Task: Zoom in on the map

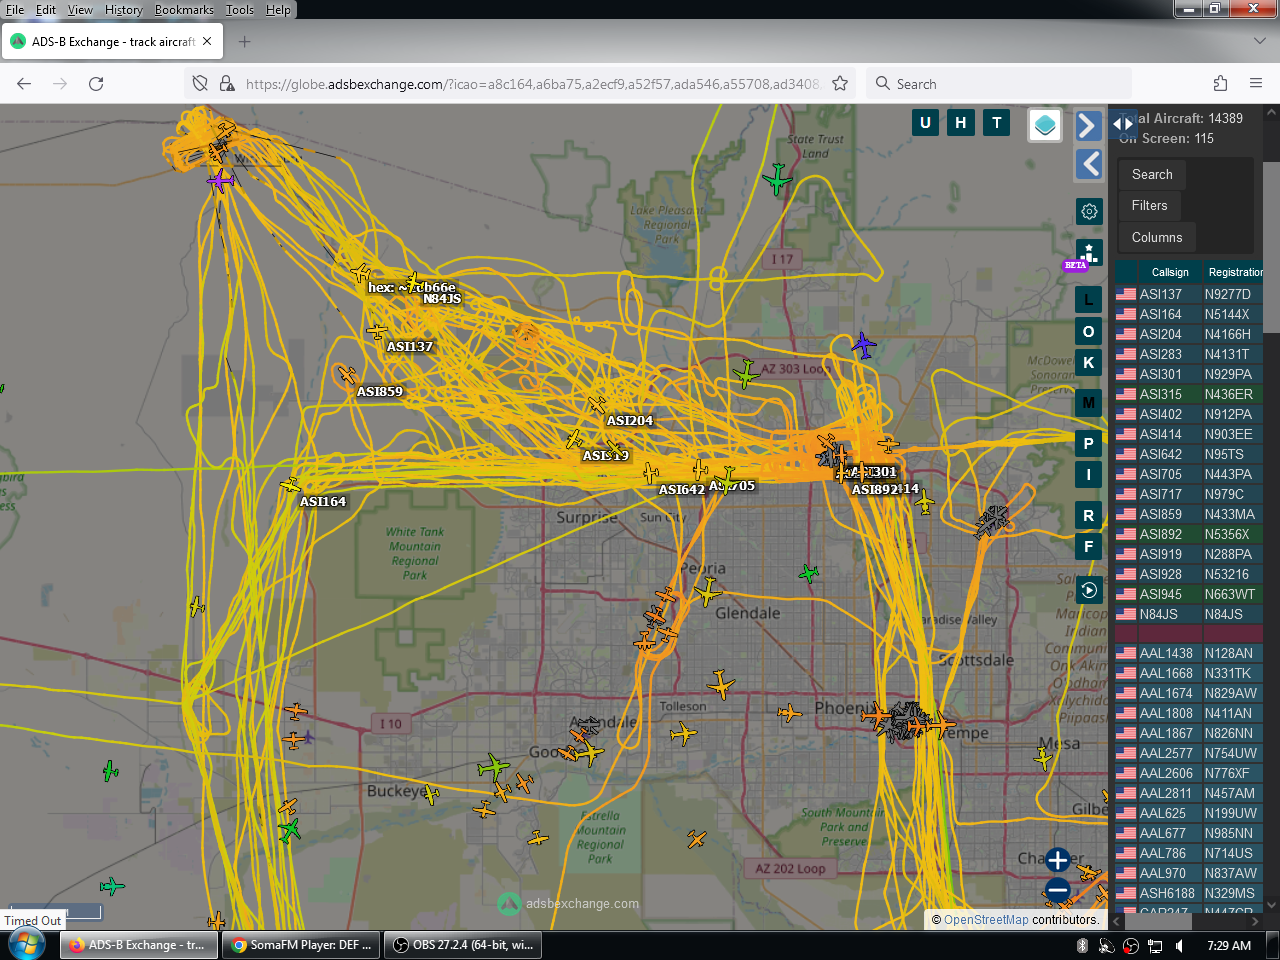Action: pyautogui.click(x=1058, y=859)
